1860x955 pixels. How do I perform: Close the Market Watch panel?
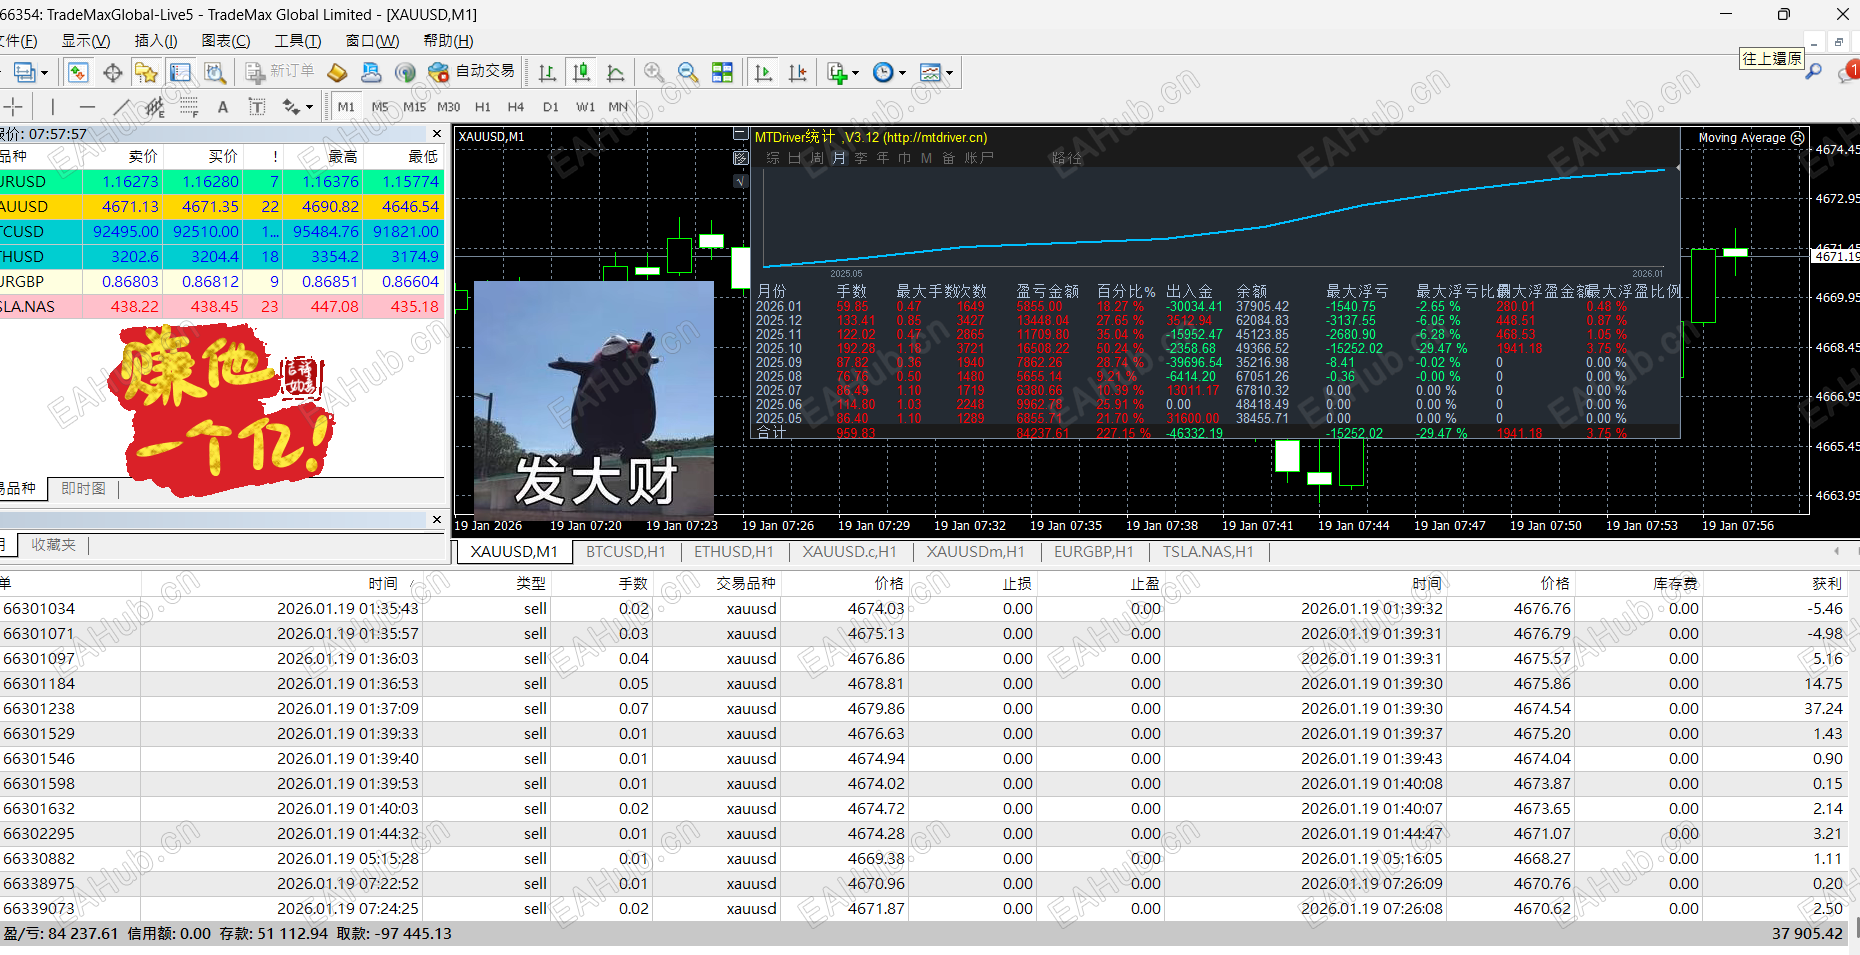tap(437, 133)
